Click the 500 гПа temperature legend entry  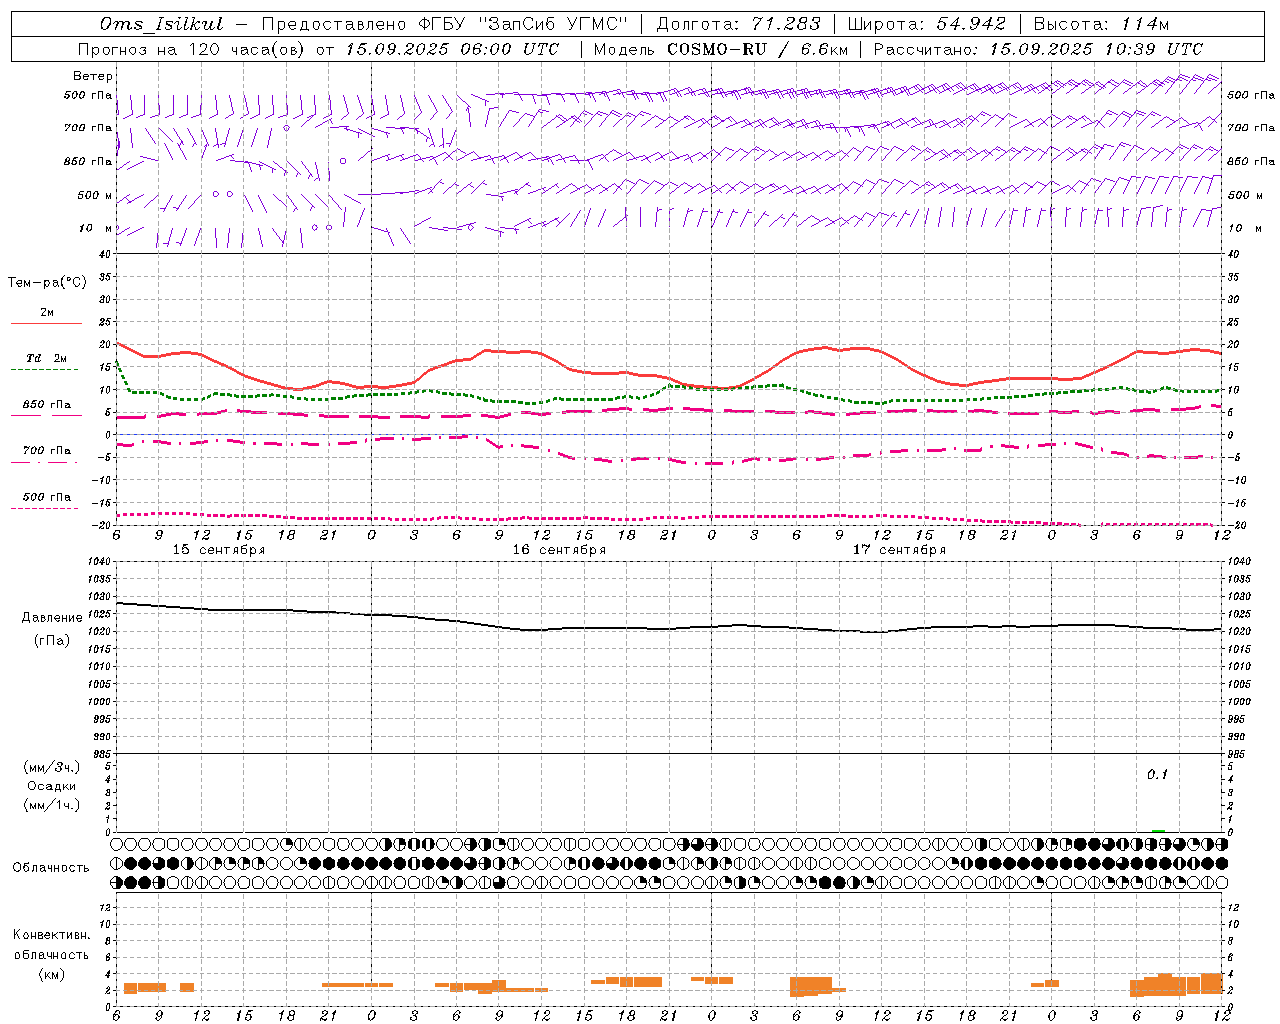(x=46, y=497)
